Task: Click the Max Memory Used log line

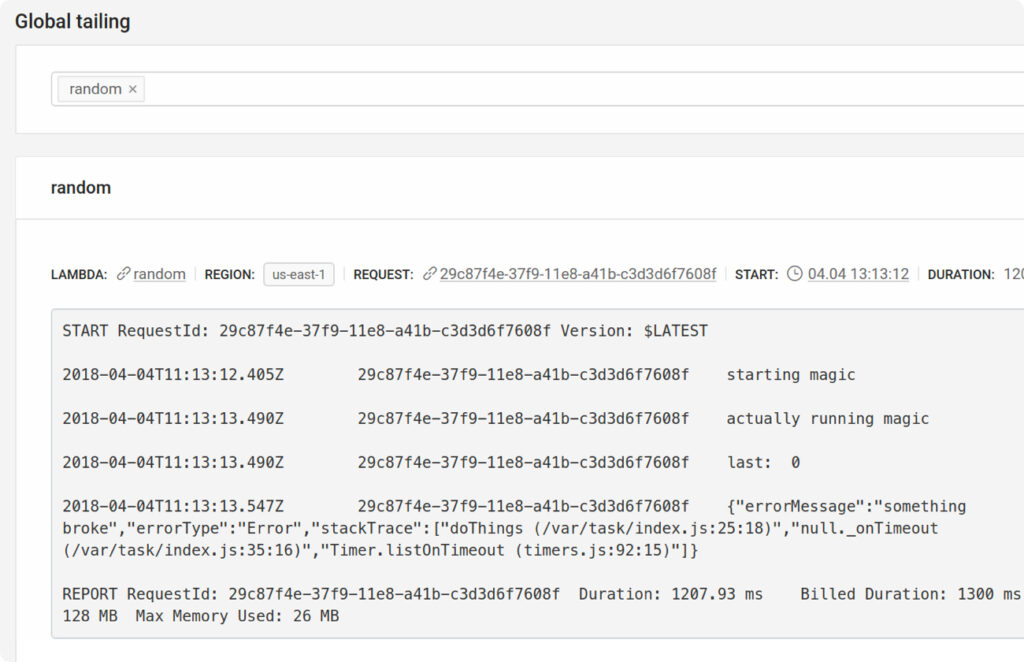Action: 200,616
